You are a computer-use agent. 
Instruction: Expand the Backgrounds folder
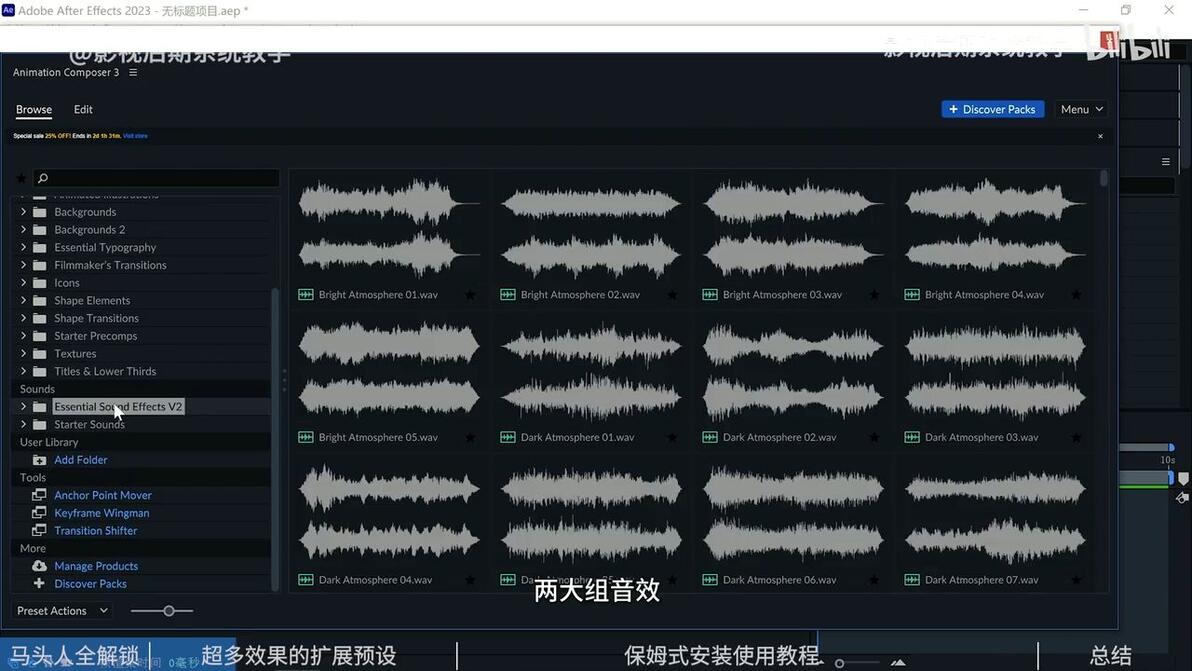[x=23, y=212]
